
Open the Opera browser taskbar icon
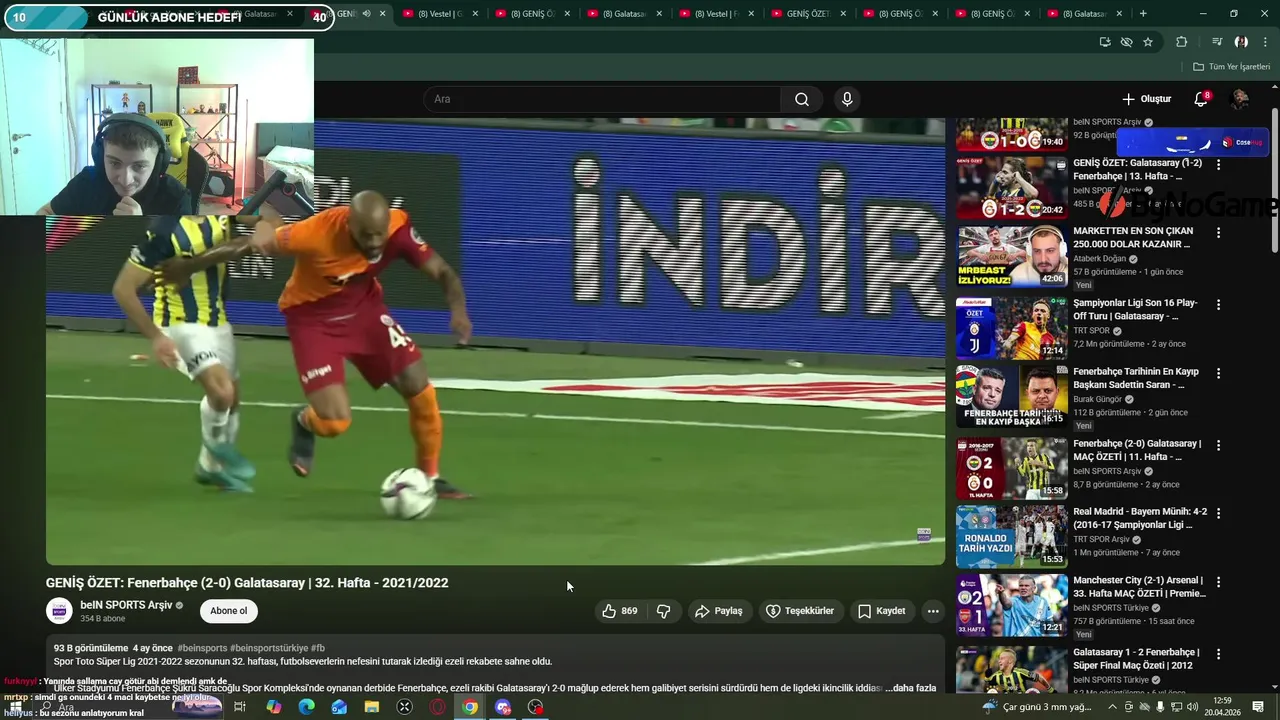437,707
